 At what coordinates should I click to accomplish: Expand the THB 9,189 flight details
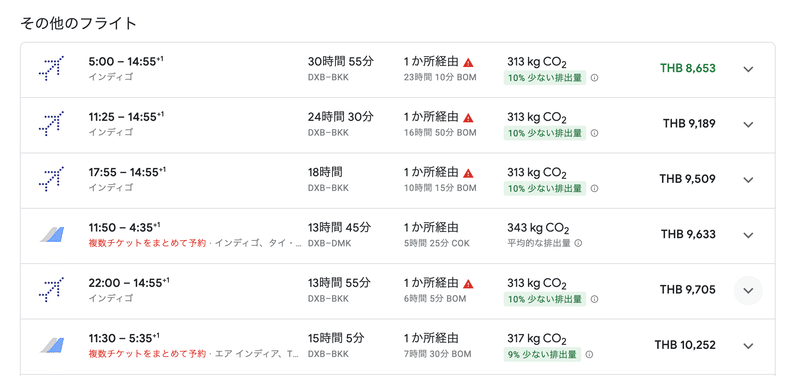point(748,124)
